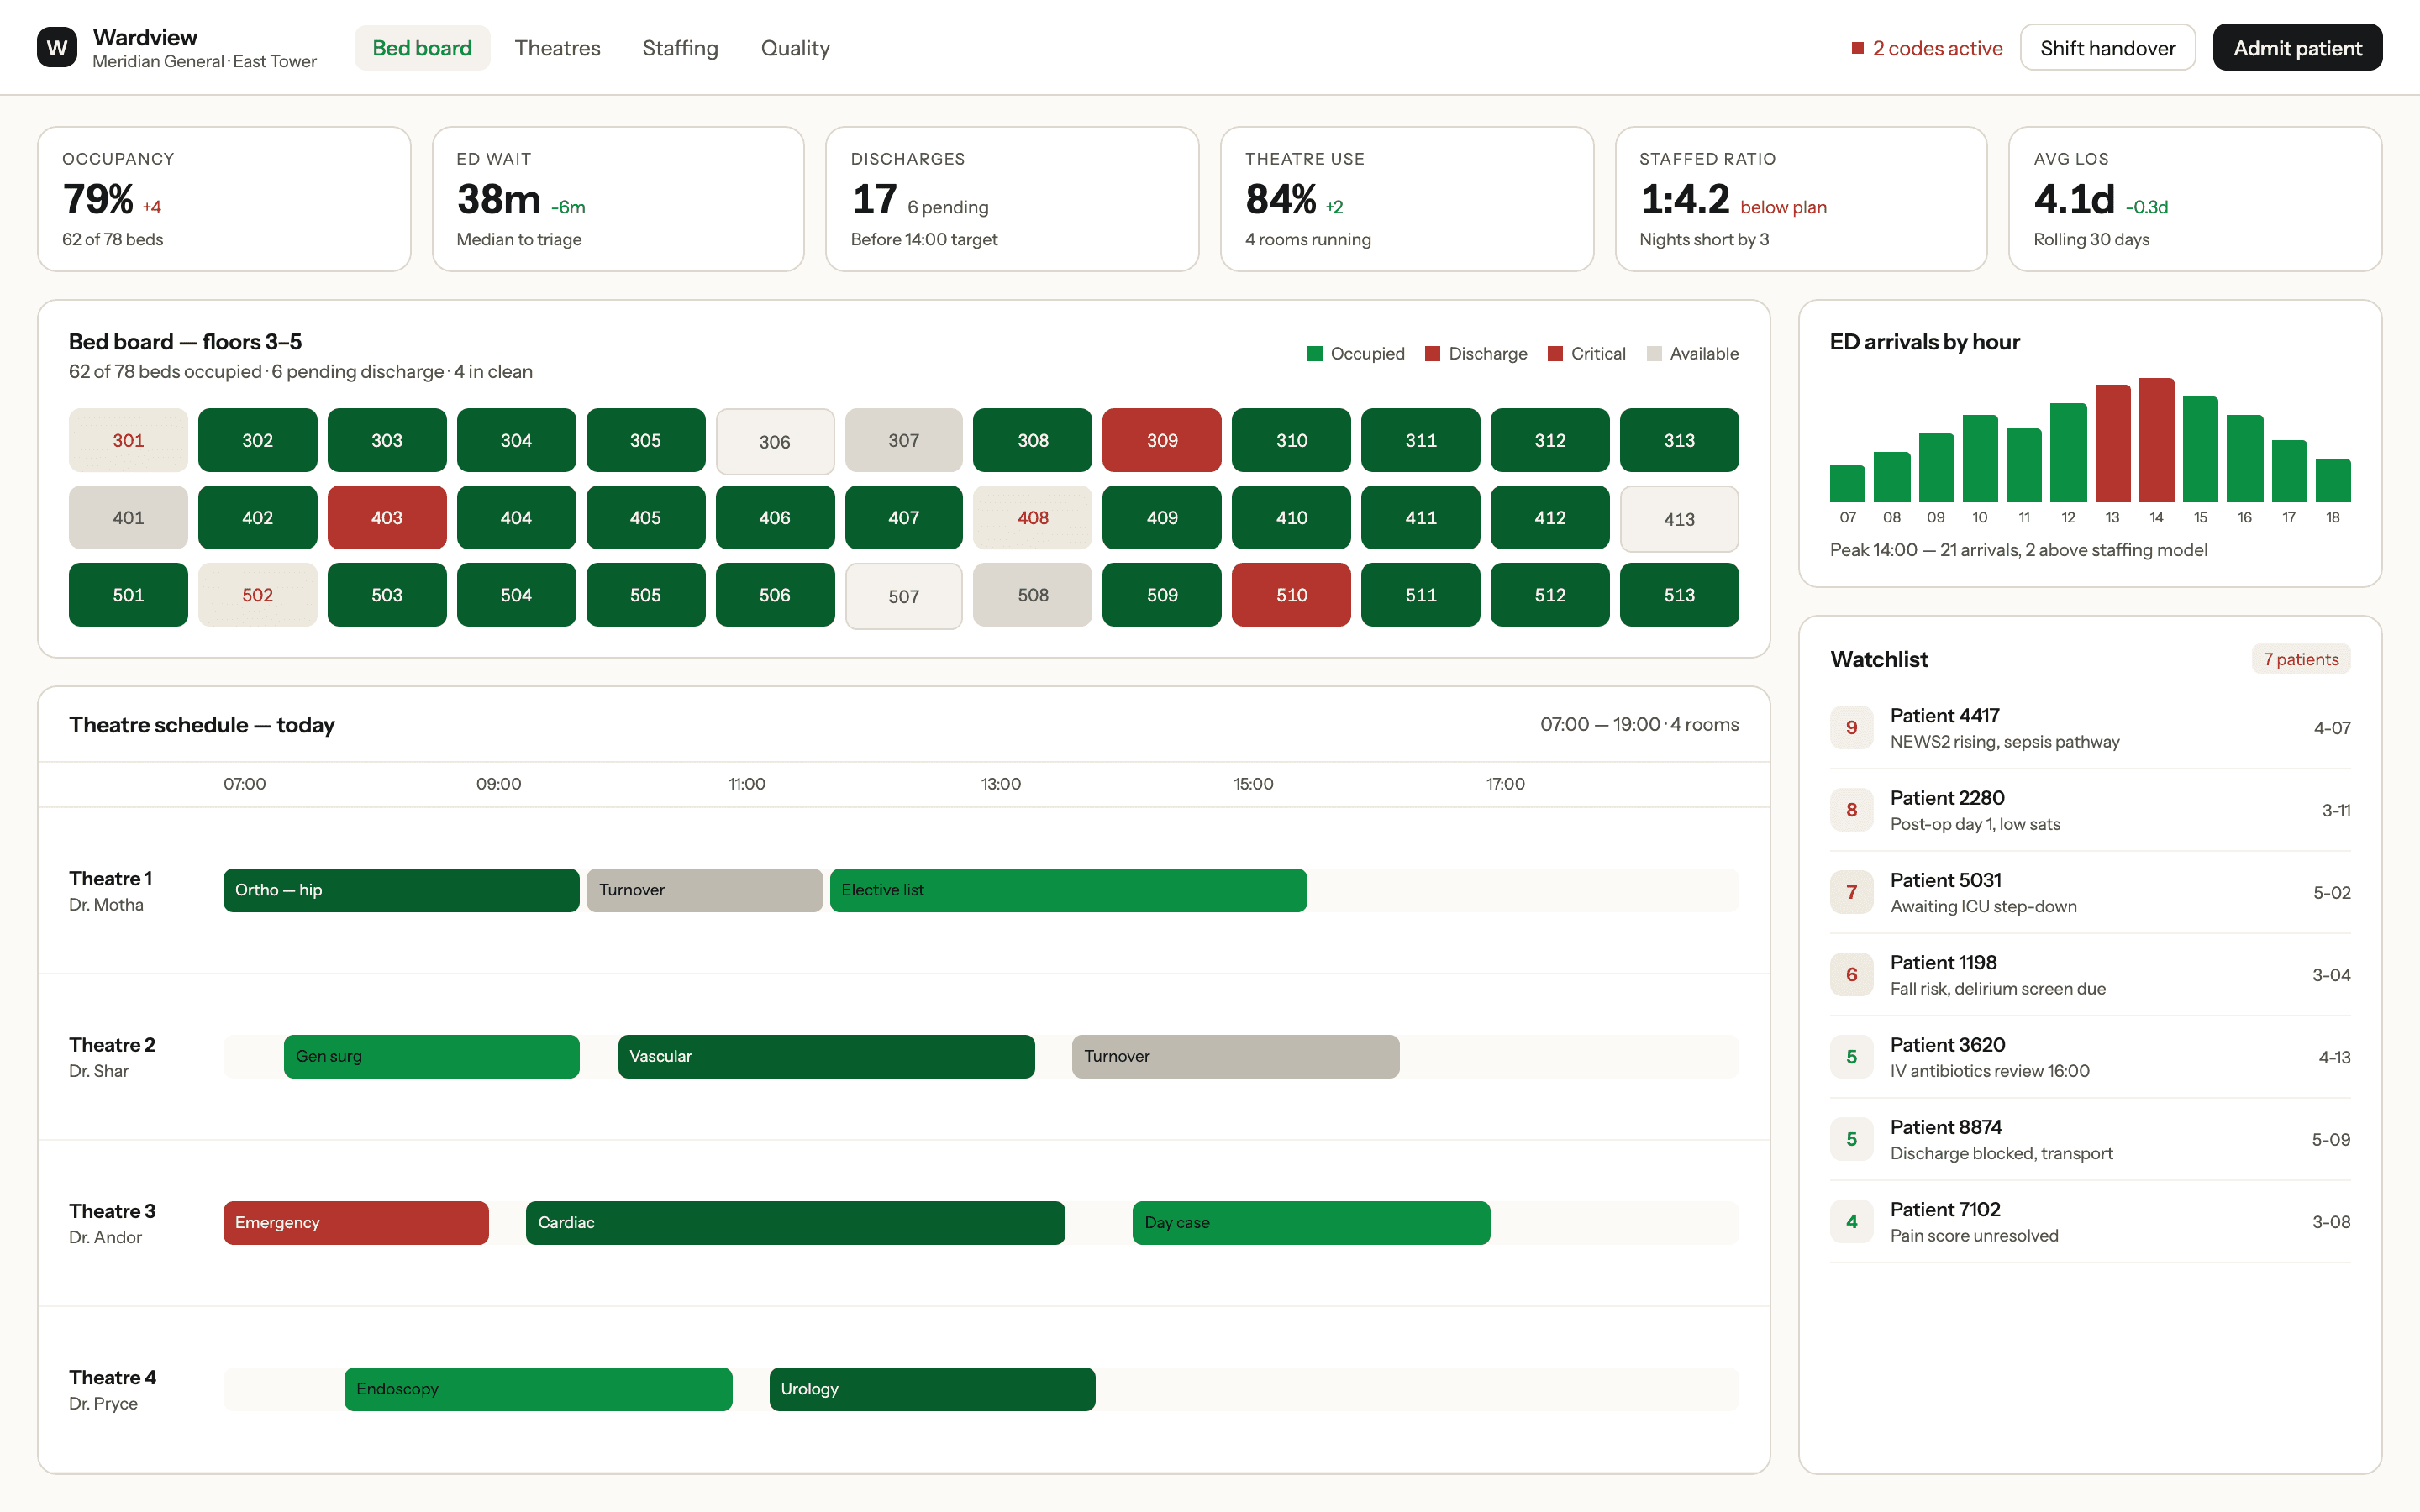Image resolution: width=2420 pixels, height=1512 pixels.
Task: Open Patient 5031 awaiting ICU step-down
Action: point(2090,893)
